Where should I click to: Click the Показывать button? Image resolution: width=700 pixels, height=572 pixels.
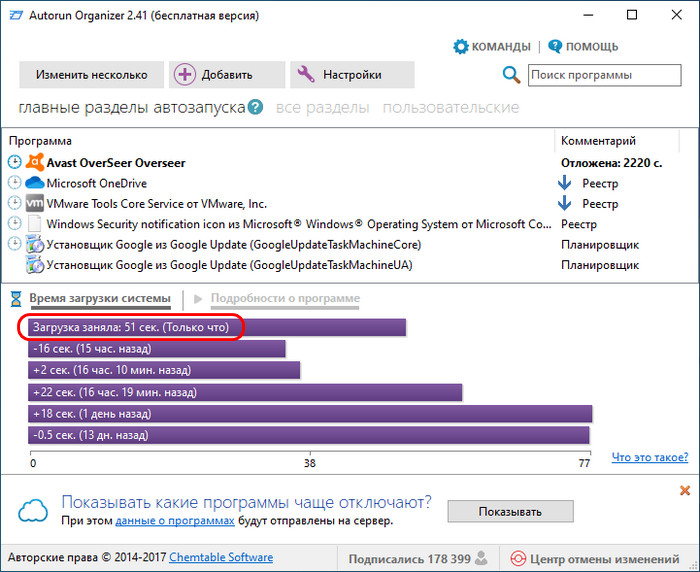click(x=510, y=511)
